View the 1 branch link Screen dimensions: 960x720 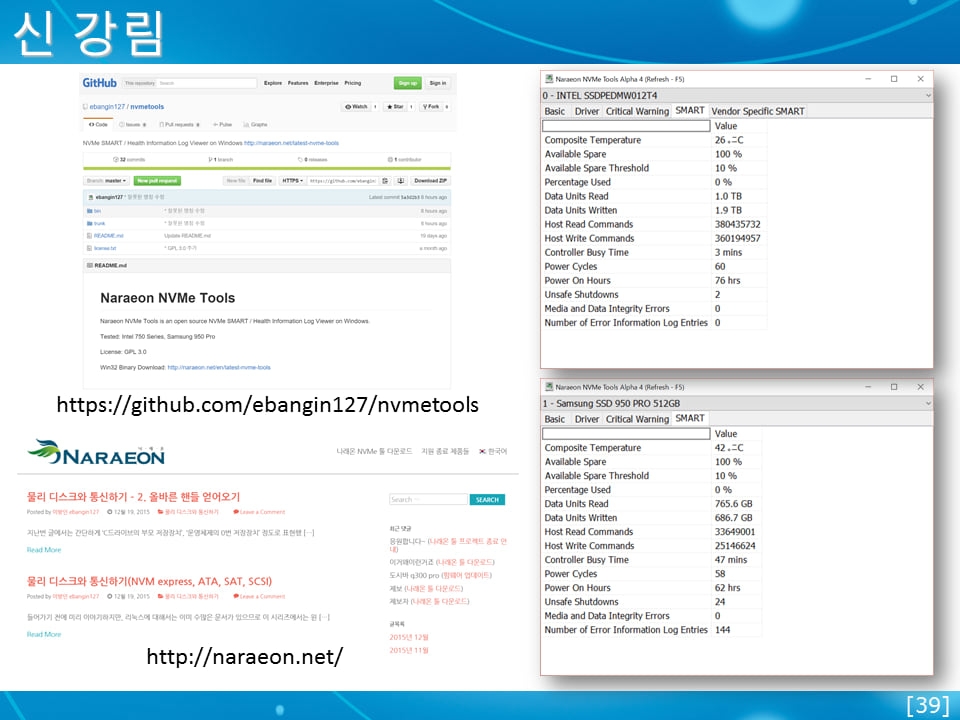[x=221, y=159]
